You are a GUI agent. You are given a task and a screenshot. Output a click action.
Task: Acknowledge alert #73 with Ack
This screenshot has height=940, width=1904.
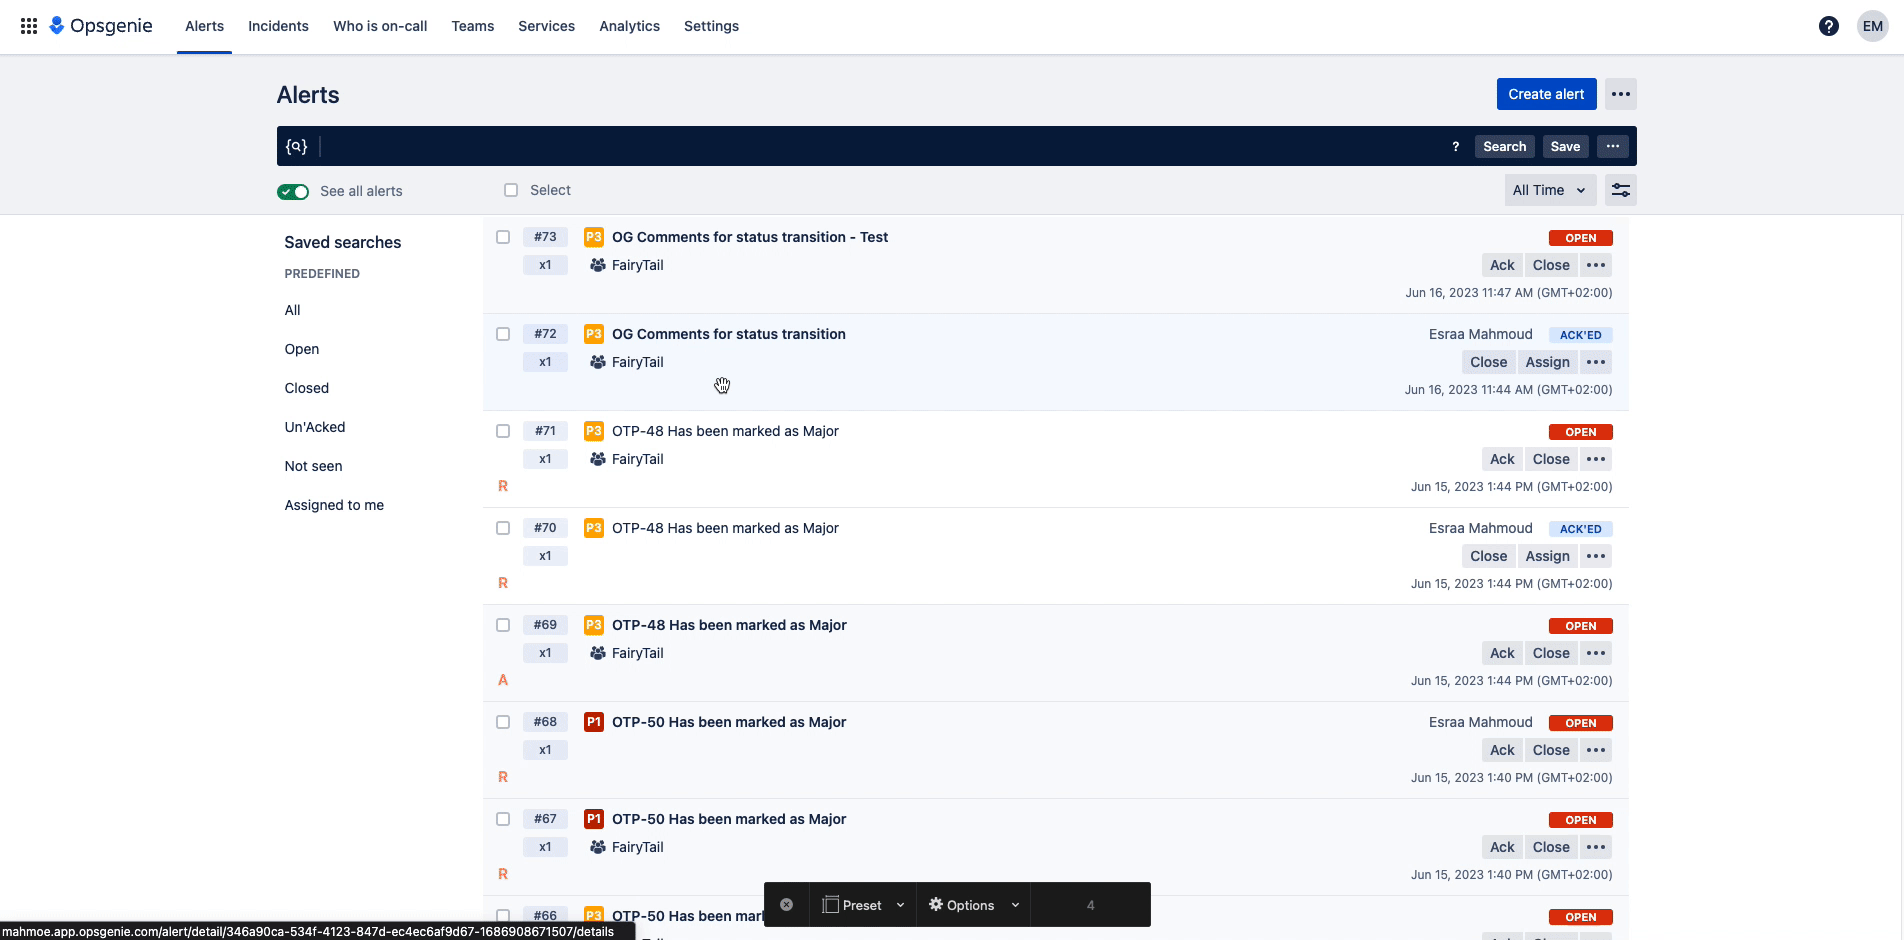(x=1502, y=265)
